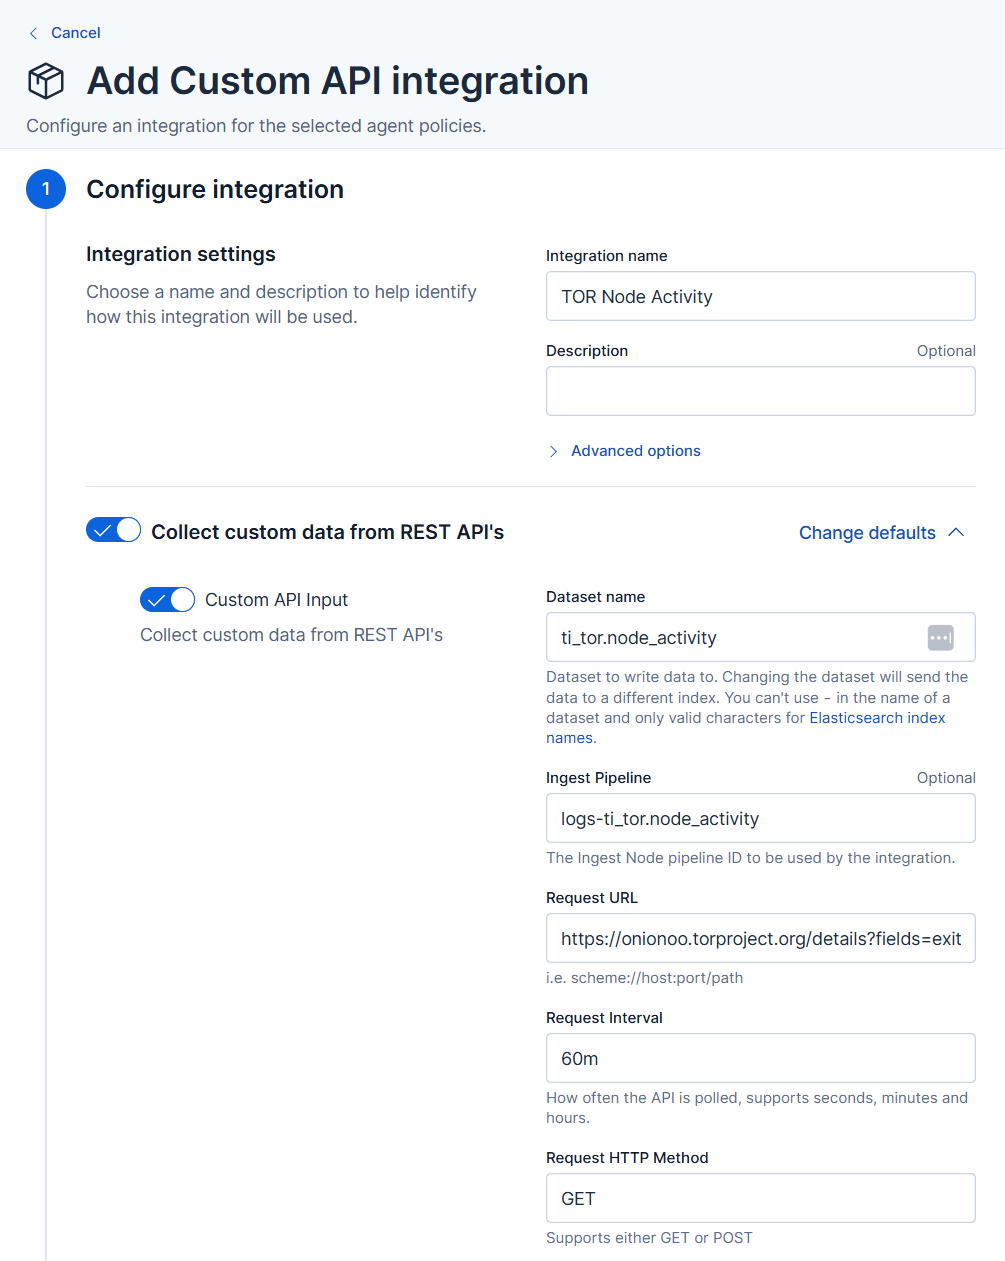The width and height of the screenshot is (1005, 1261).
Task: Click the Configure integration step heading
Action: (215, 189)
